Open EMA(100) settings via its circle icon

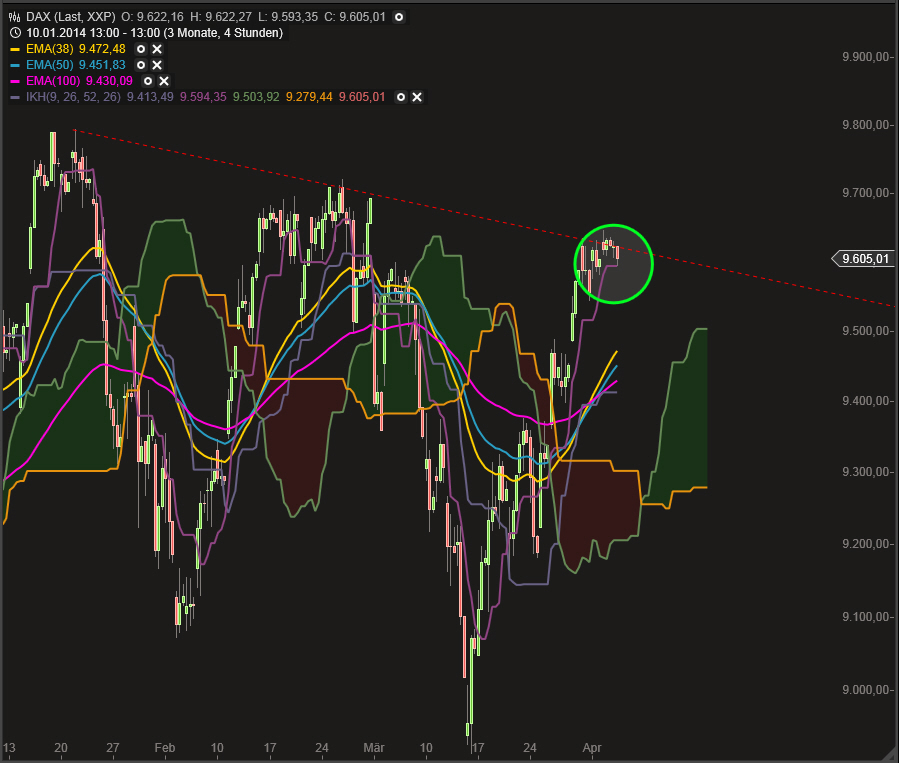click(146, 80)
